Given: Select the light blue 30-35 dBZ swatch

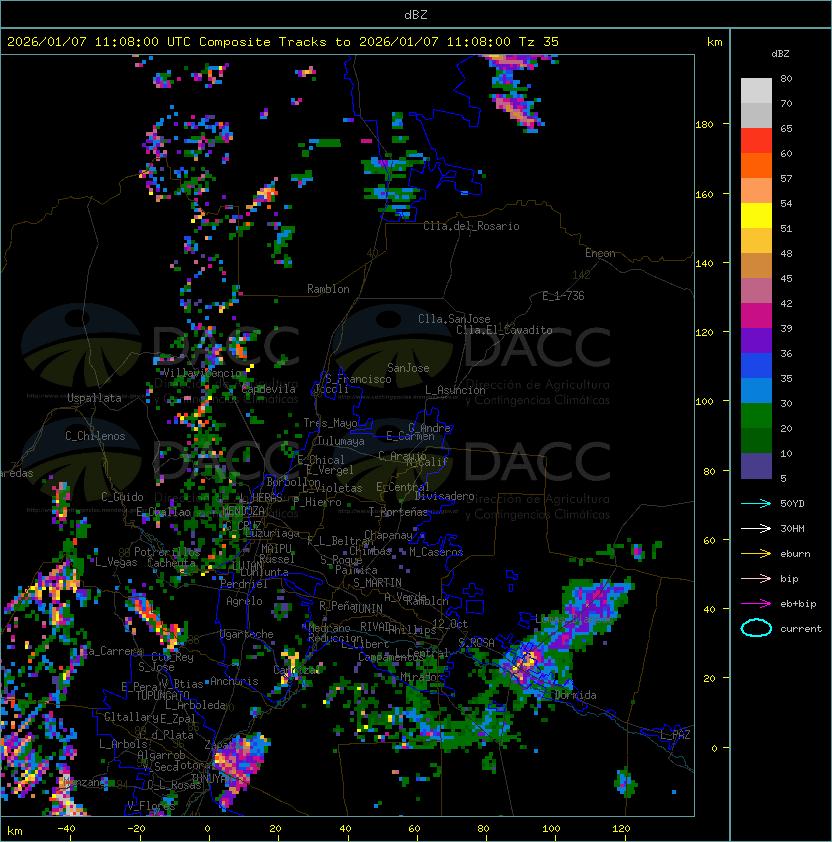Looking at the screenshot, I should tap(756, 391).
